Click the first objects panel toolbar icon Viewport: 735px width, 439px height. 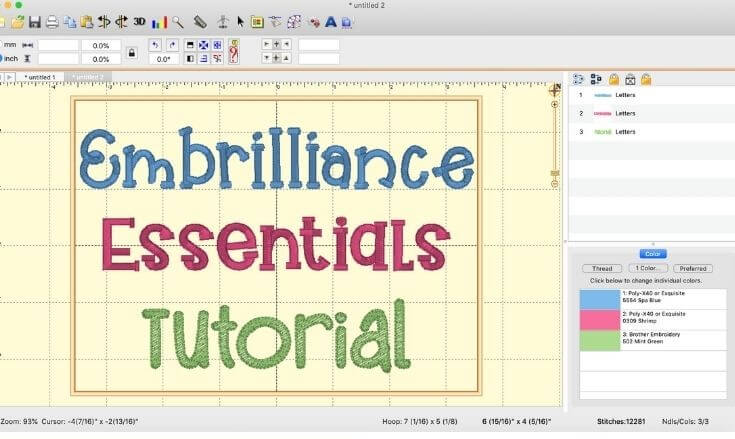pyautogui.click(x=578, y=79)
